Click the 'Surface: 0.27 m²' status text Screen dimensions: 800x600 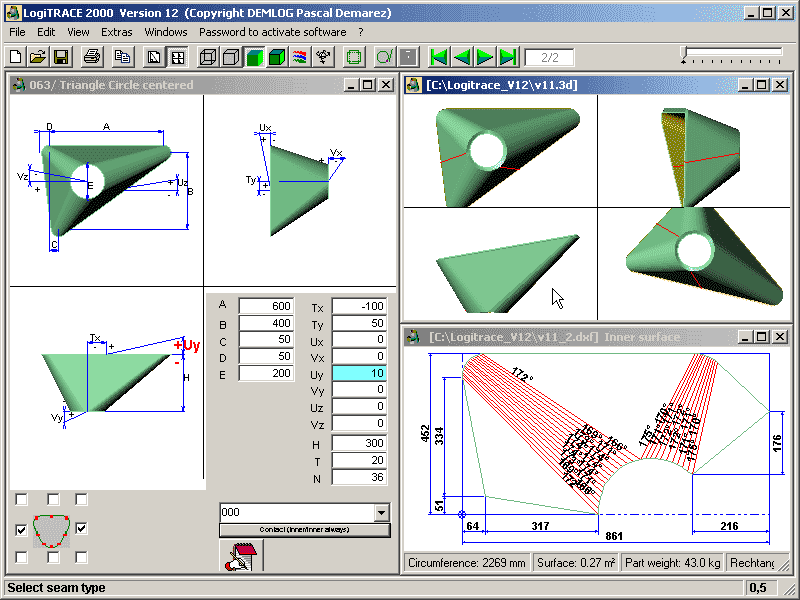point(576,563)
